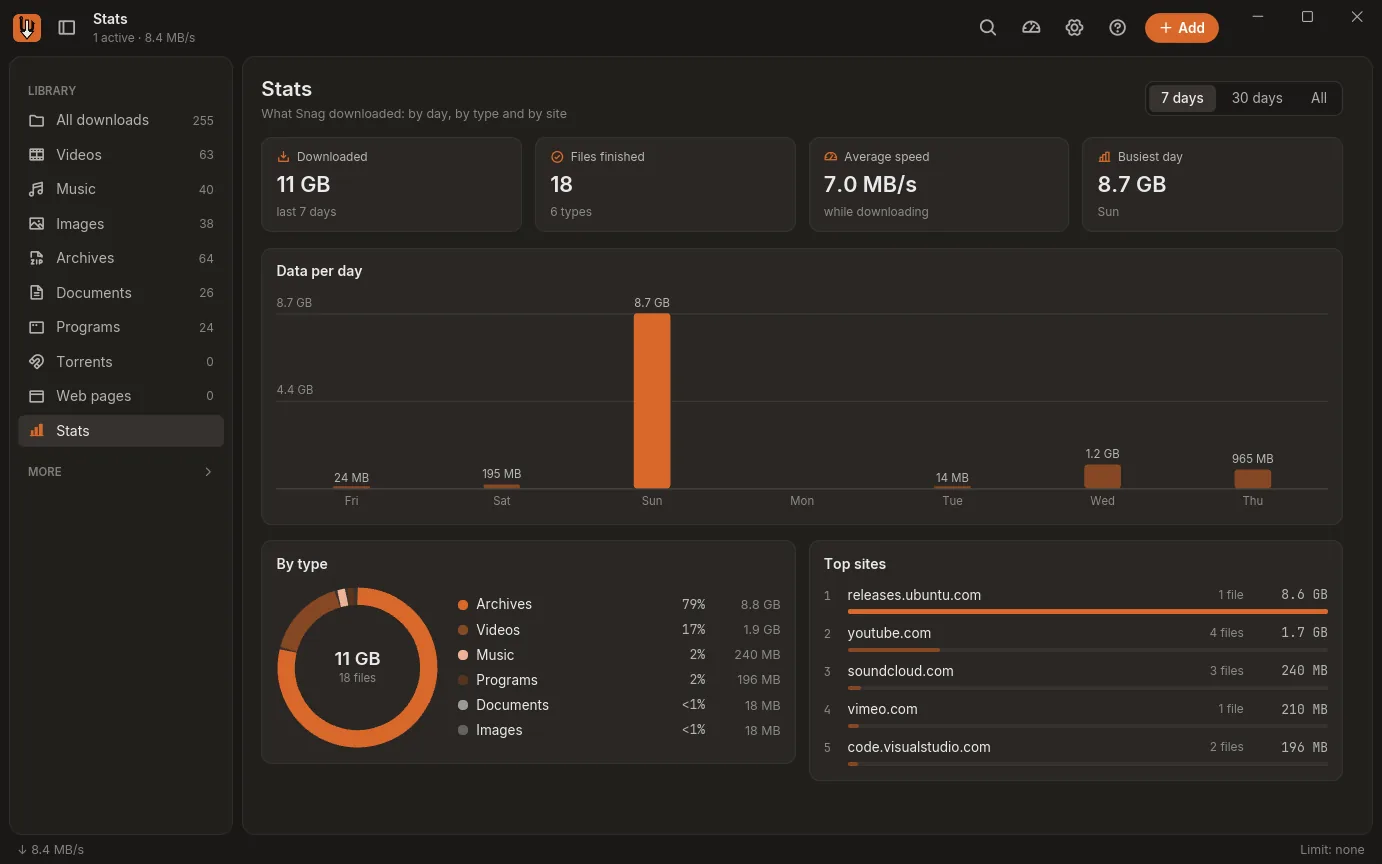Click the Archives zip icon

(37, 258)
